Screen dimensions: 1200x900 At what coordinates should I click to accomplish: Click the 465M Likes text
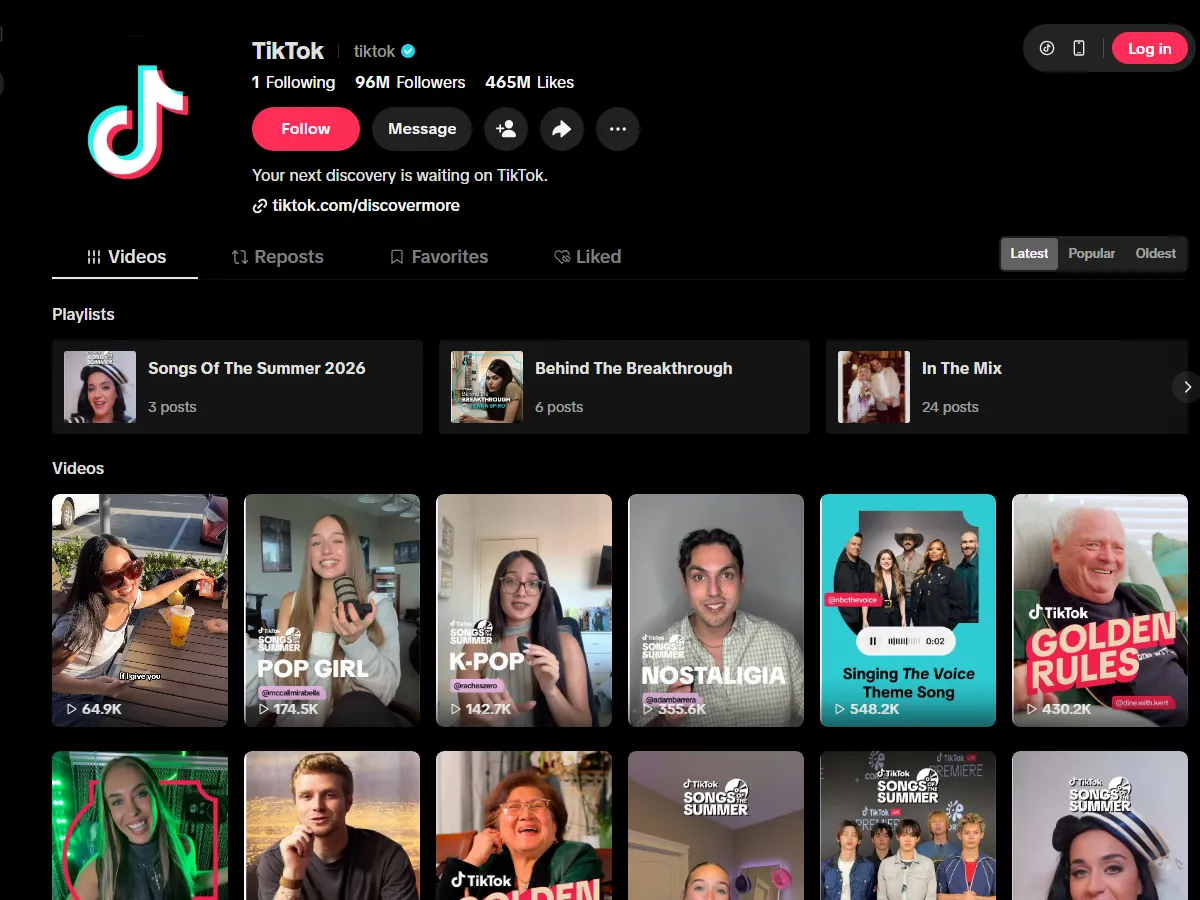coord(530,83)
